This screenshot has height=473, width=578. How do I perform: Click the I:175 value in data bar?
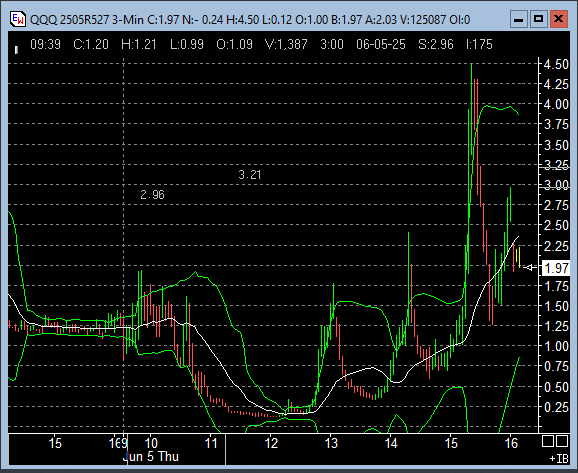pyautogui.click(x=479, y=45)
